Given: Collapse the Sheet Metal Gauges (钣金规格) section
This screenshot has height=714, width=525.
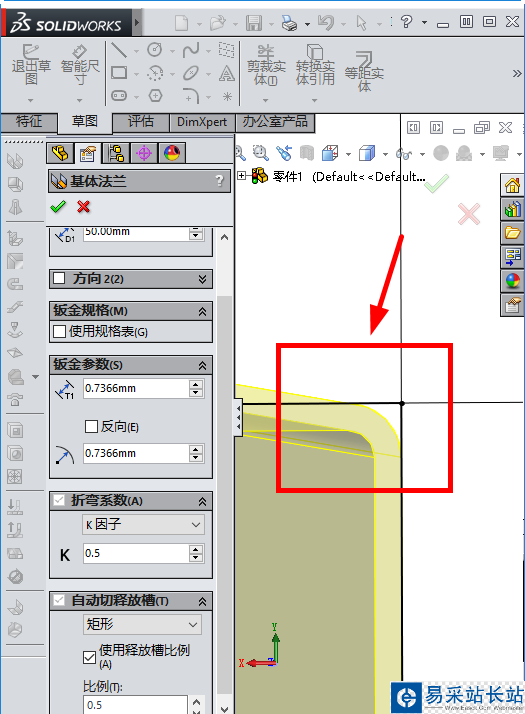Looking at the screenshot, I should click(203, 311).
